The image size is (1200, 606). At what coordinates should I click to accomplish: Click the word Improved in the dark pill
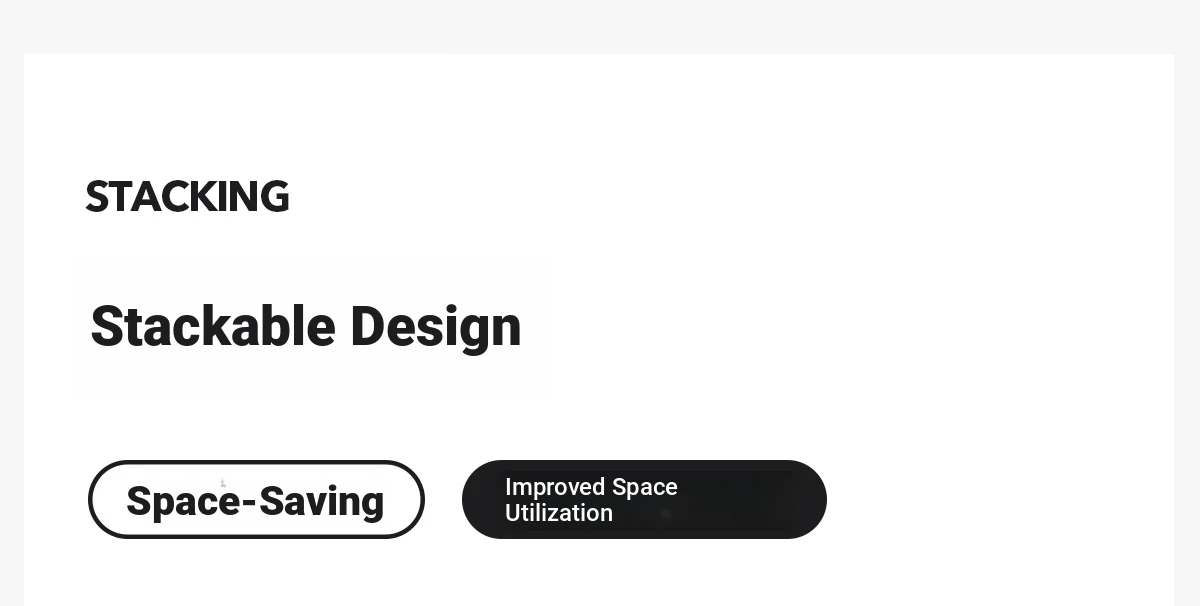coord(555,487)
